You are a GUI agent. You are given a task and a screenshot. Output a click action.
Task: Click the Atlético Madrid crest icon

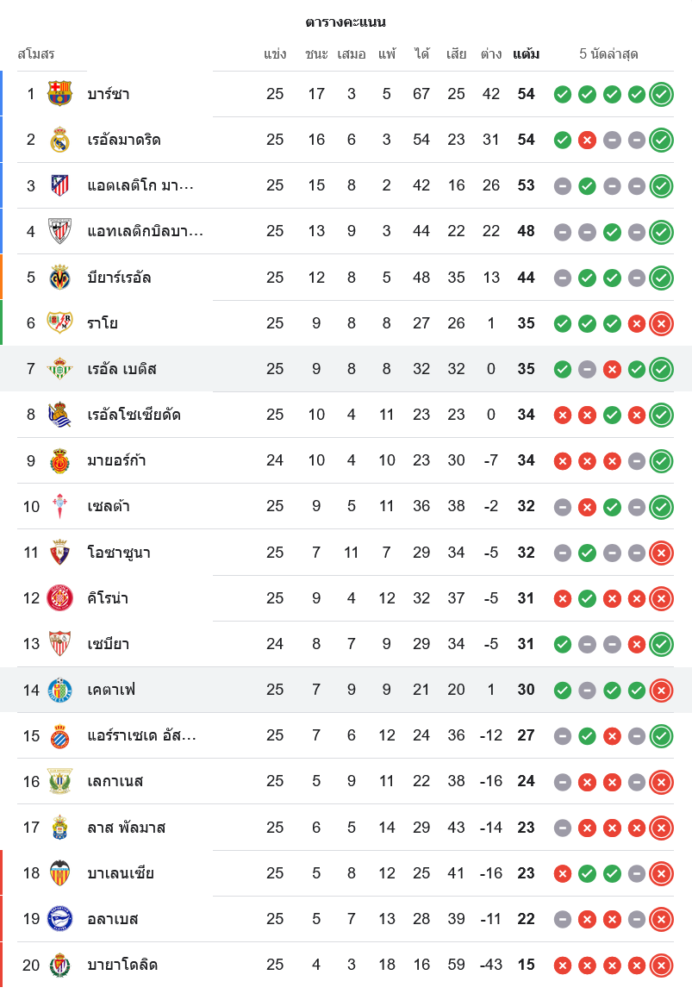pyautogui.click(x=60, y=186)
